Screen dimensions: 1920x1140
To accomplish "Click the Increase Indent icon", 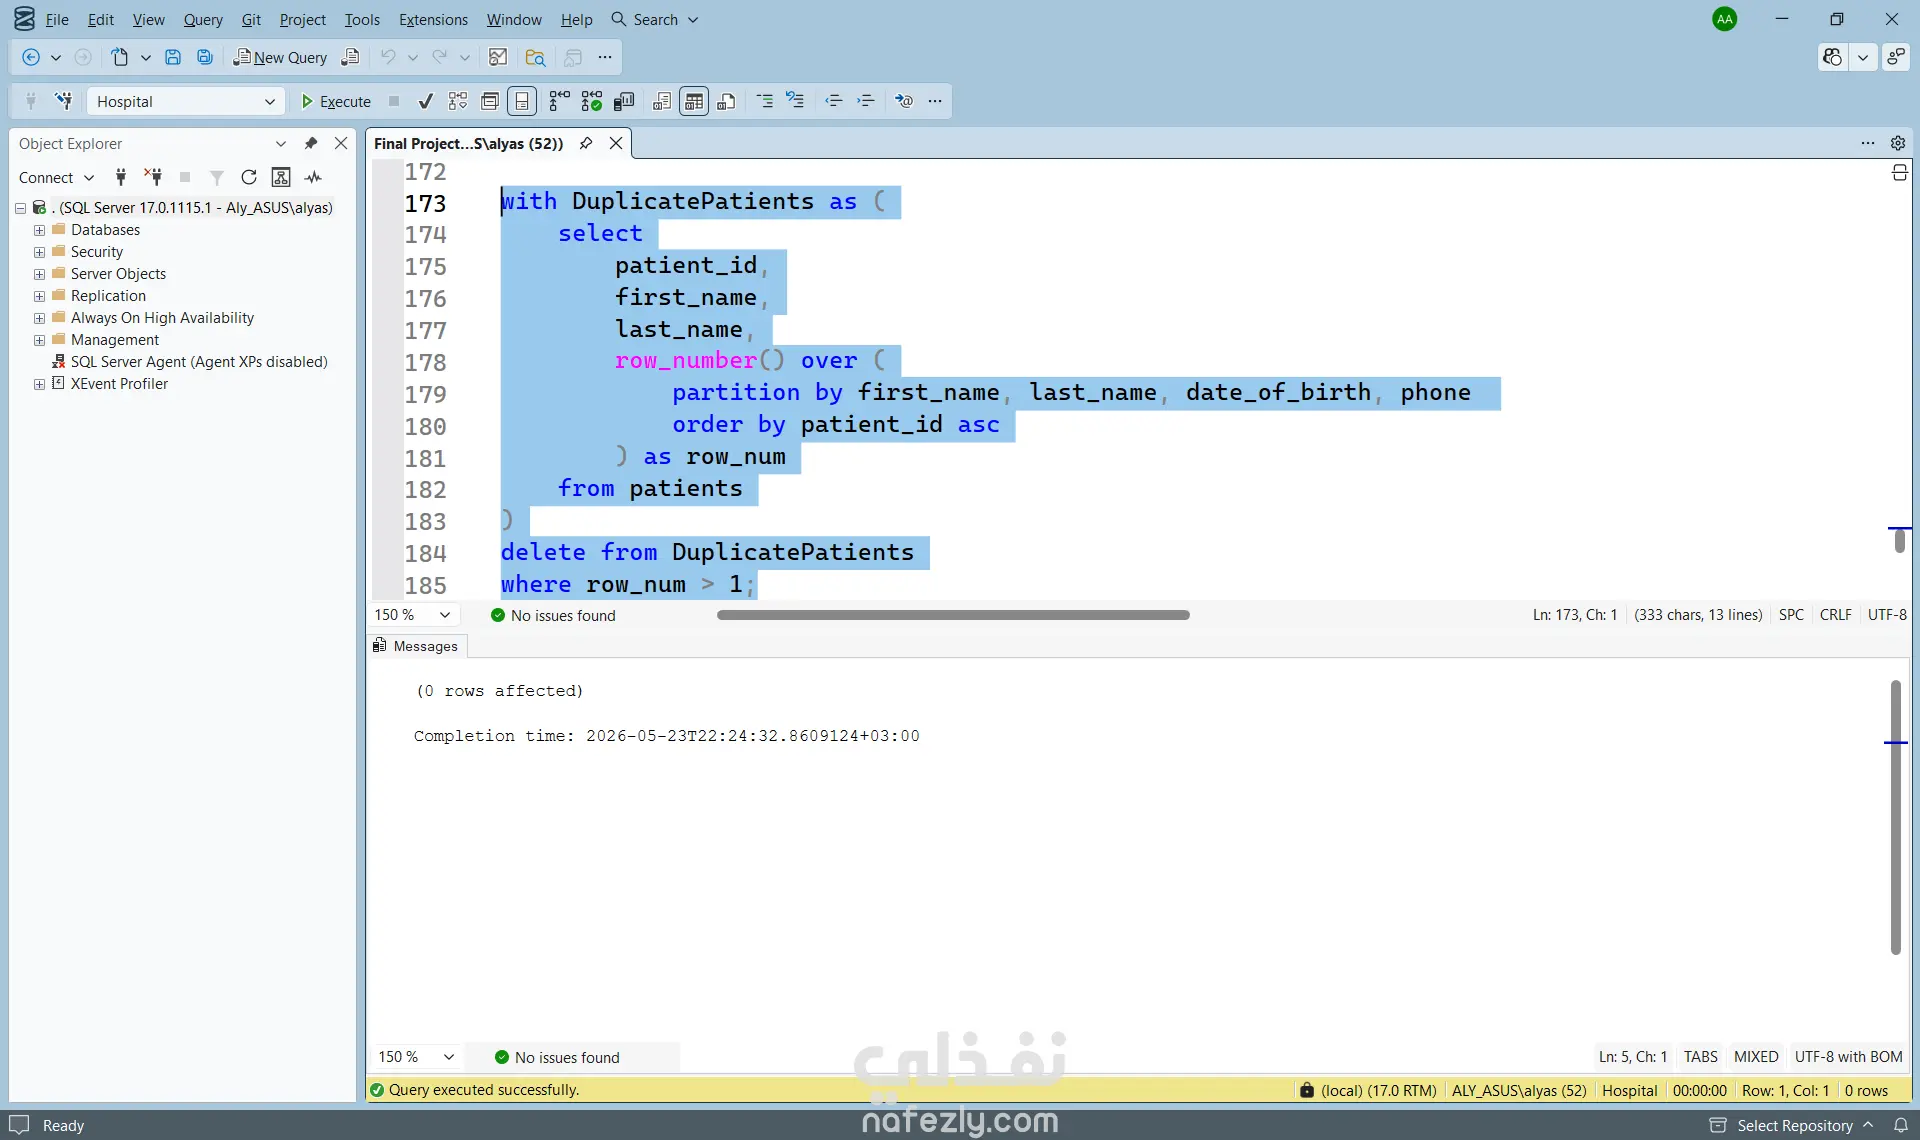I will point(866,101).
